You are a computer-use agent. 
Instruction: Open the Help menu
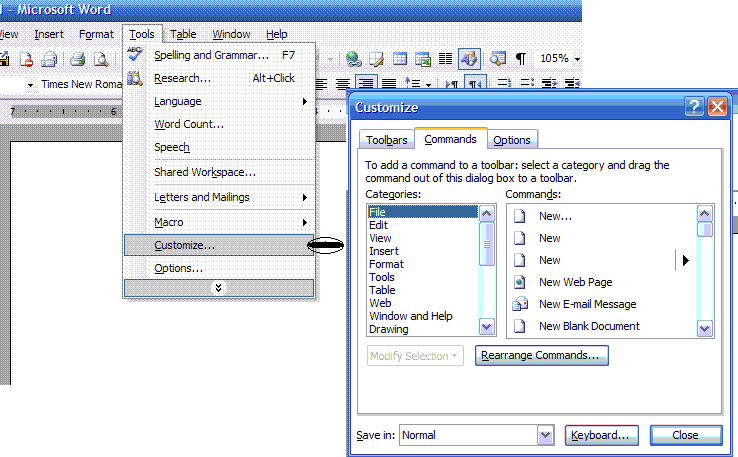276,34
